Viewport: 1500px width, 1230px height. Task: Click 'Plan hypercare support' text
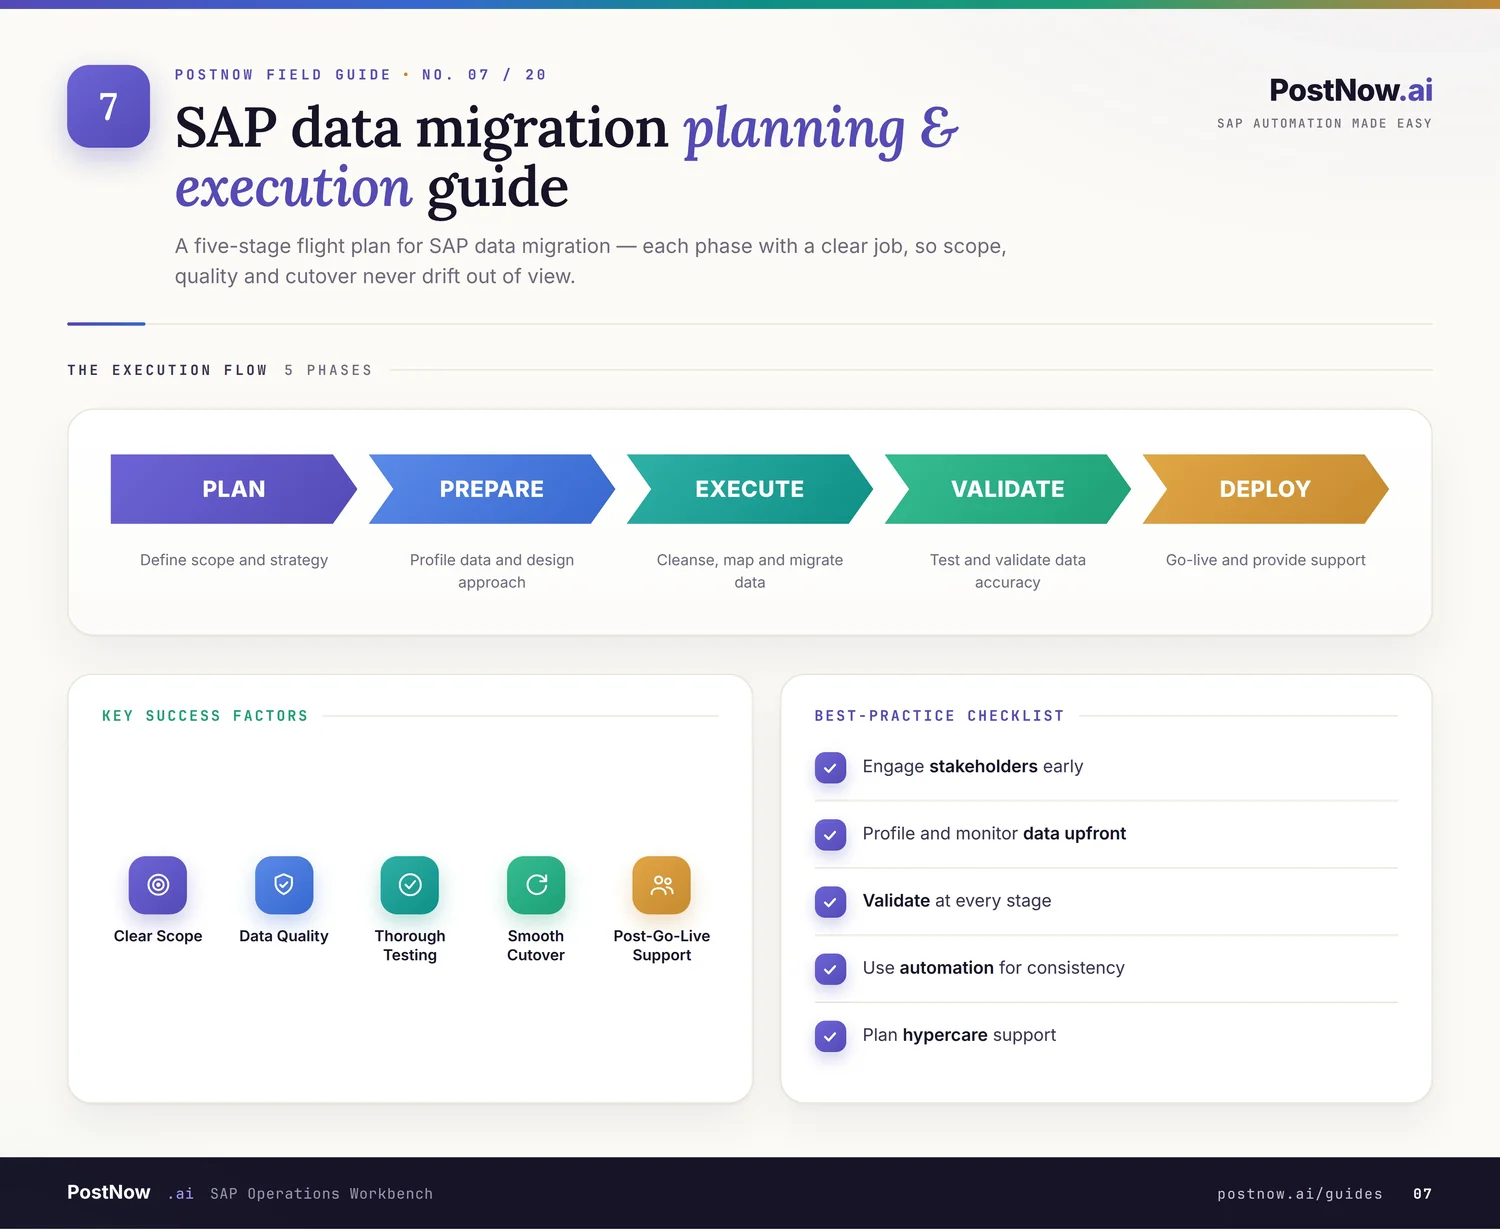click(959, 1034)
